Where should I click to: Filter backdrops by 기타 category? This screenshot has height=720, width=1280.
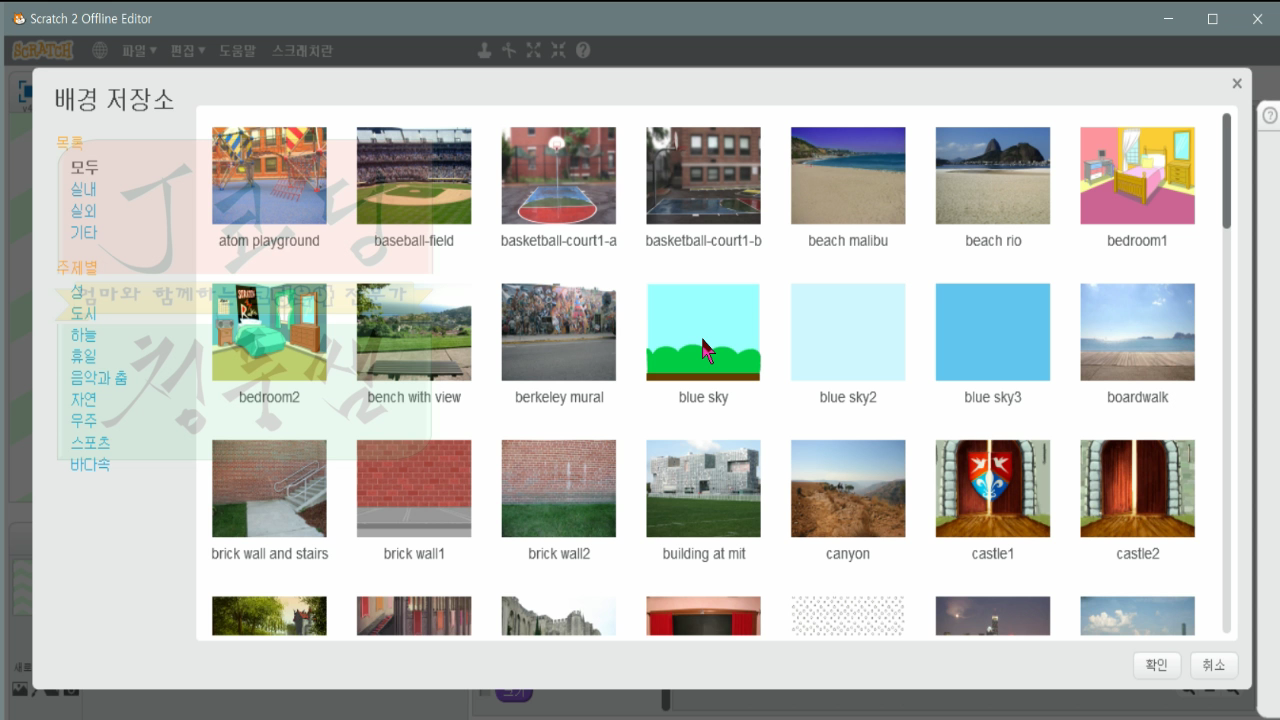click(x=84, y=232)
